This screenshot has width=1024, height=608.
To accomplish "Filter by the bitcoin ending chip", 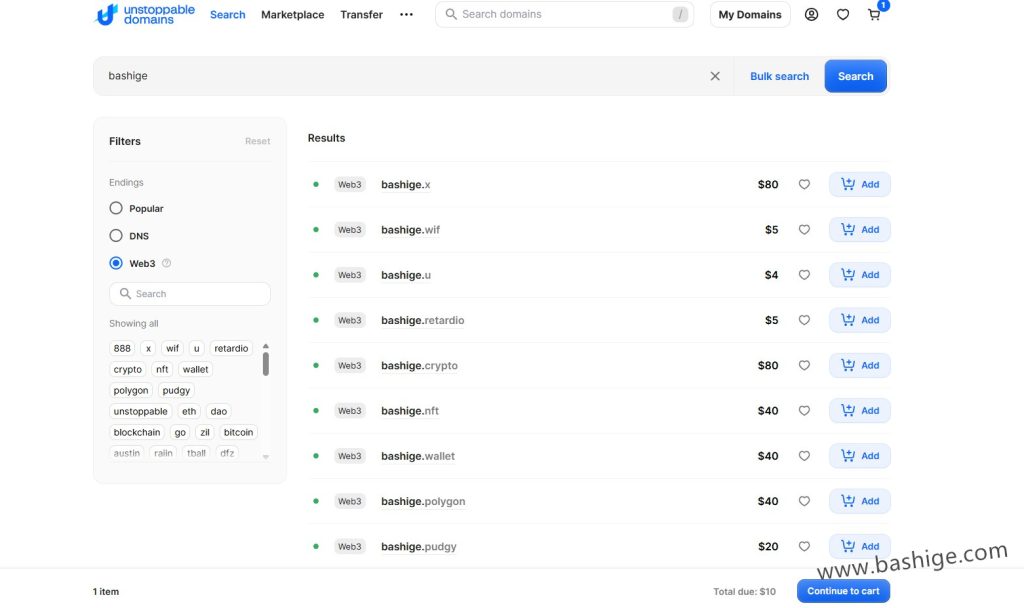I will [238, 432].
